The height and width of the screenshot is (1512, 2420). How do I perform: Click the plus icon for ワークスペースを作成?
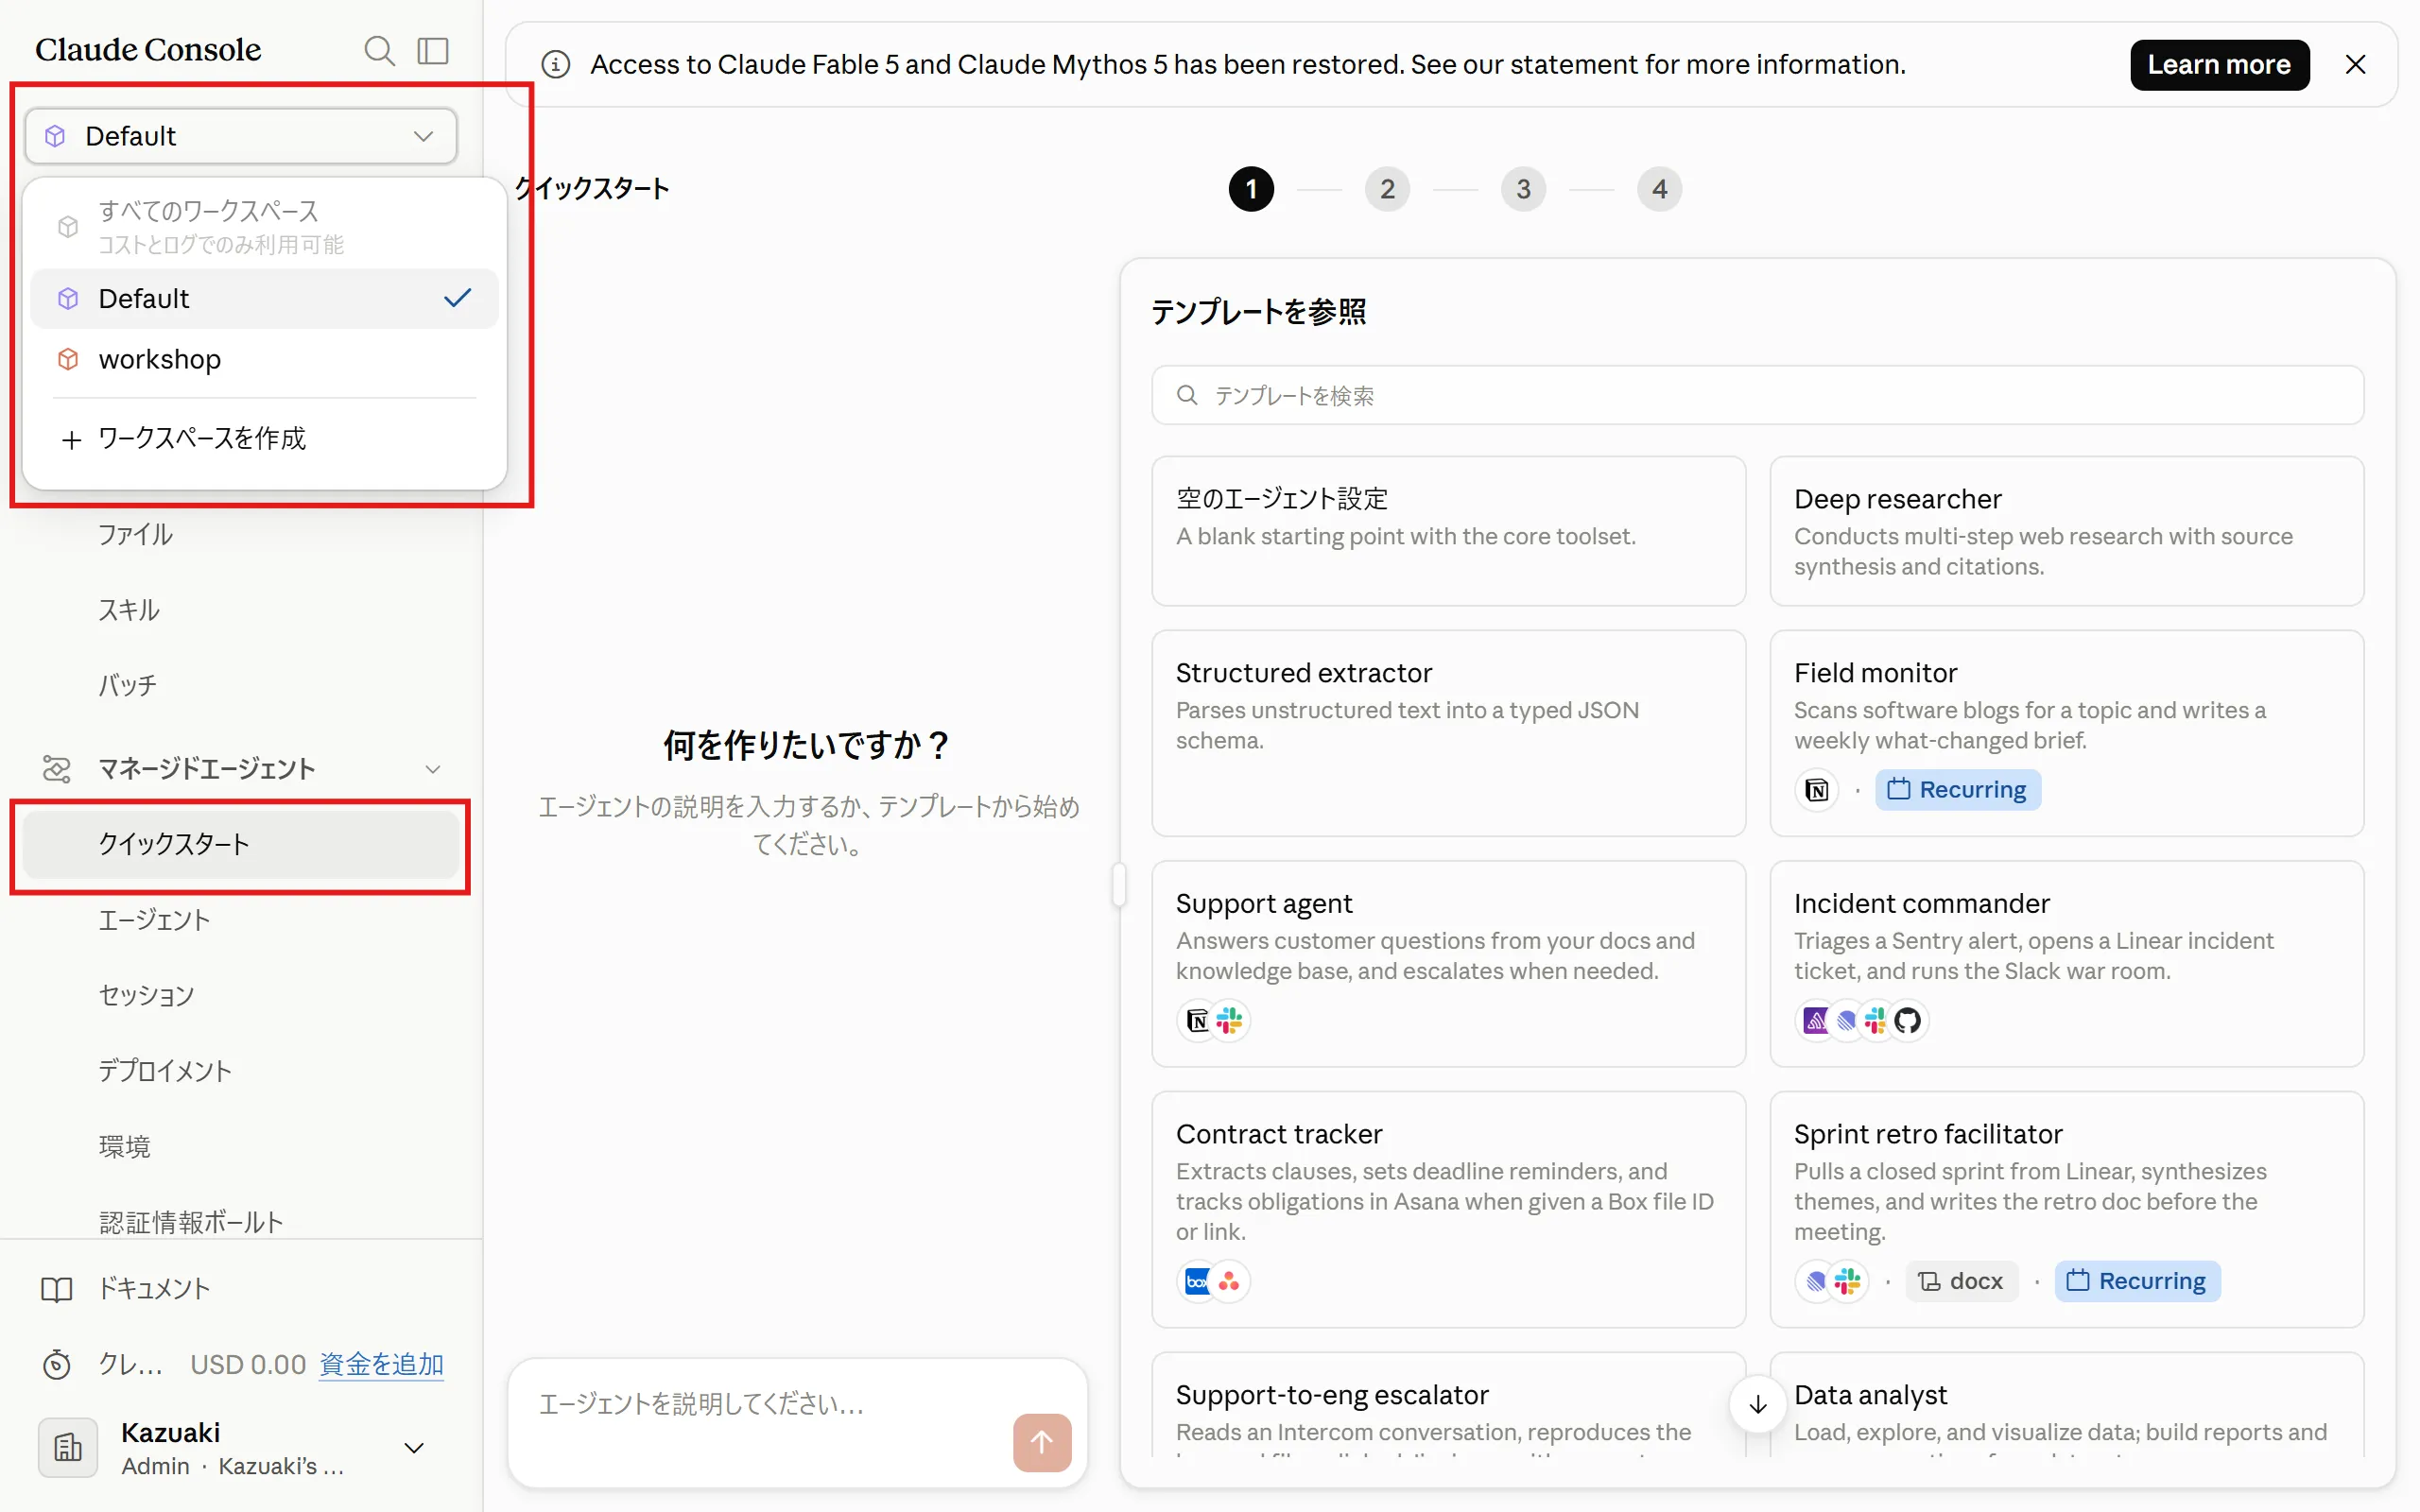(x=71, y=440)
